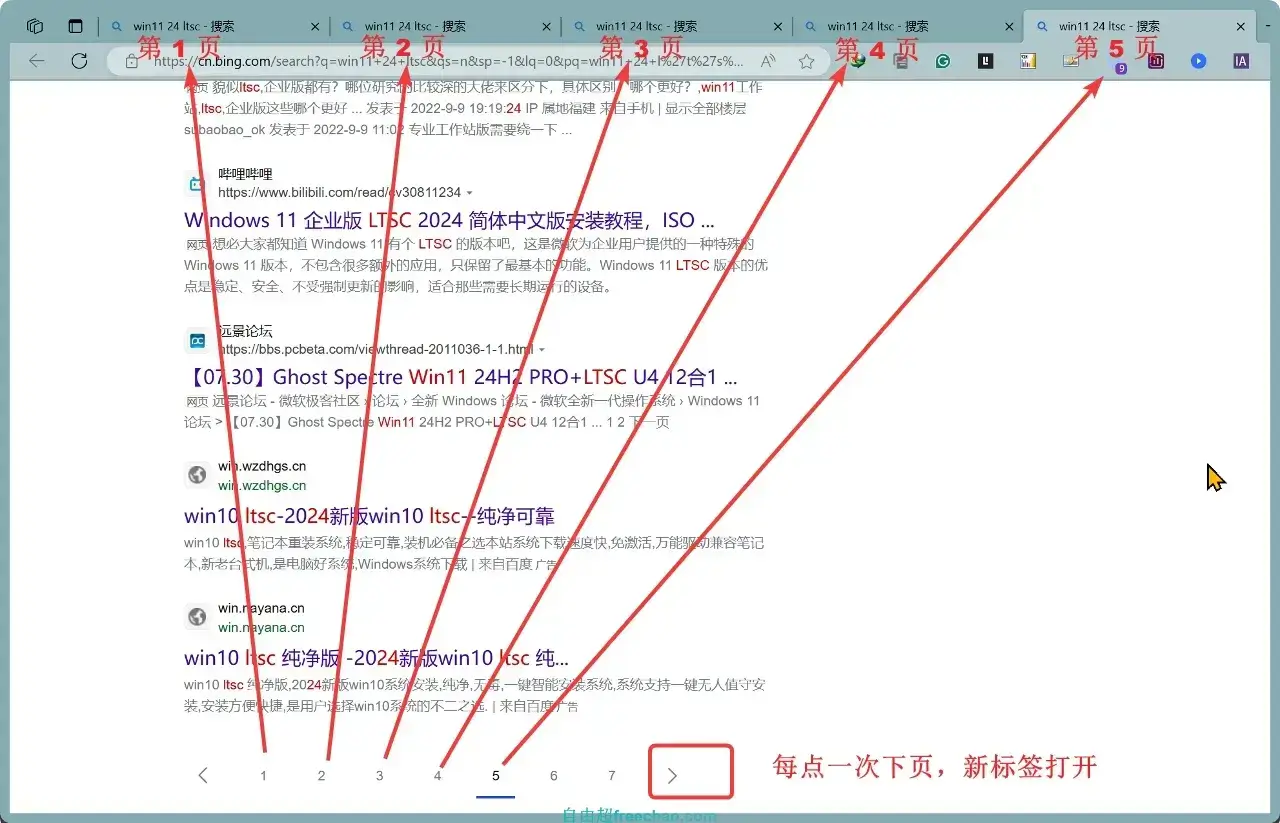Open the IA extension icon
Image resolution: width=1280 pixels, height=823 pixels.
tap(1241, 61)
